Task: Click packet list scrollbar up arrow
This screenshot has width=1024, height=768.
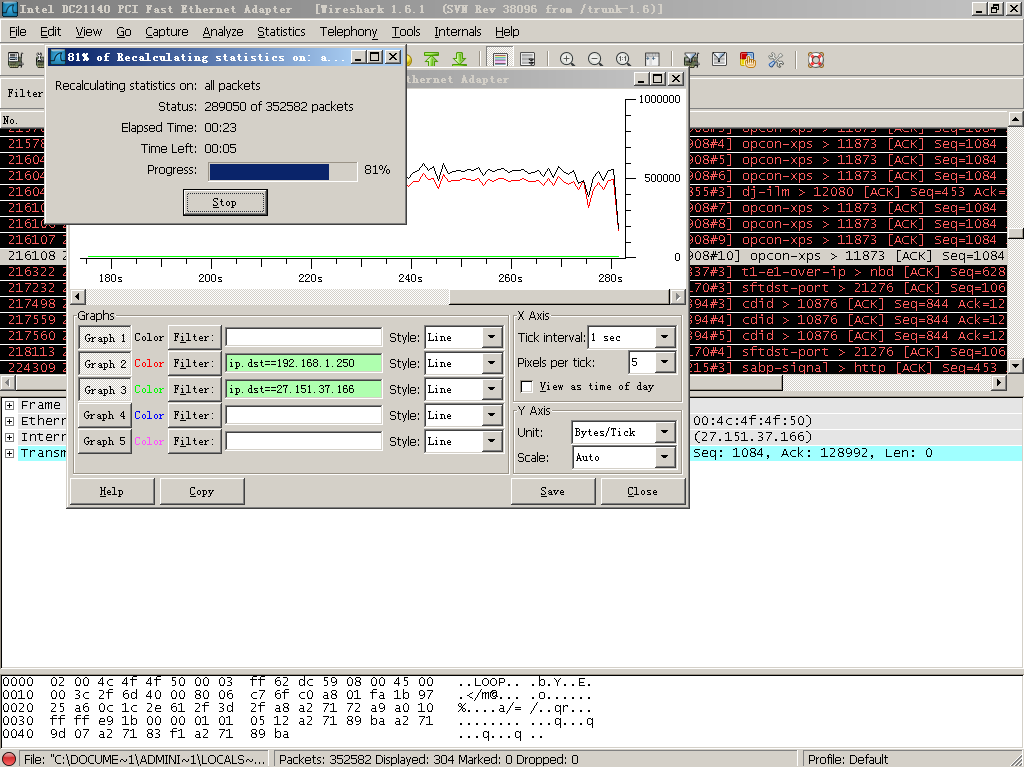Action: point(1016,119)
